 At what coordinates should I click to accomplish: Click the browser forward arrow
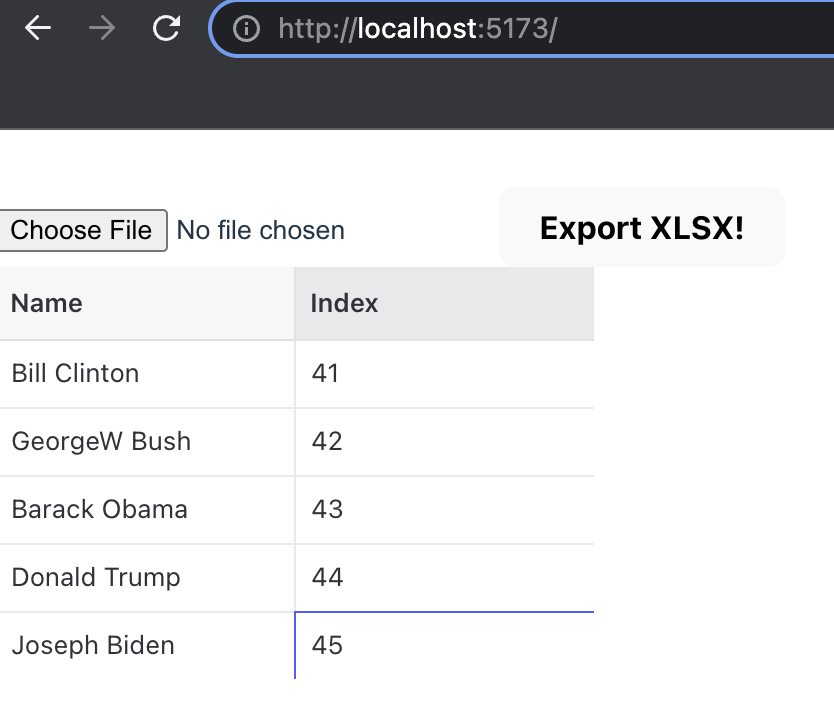click(101, 28)
